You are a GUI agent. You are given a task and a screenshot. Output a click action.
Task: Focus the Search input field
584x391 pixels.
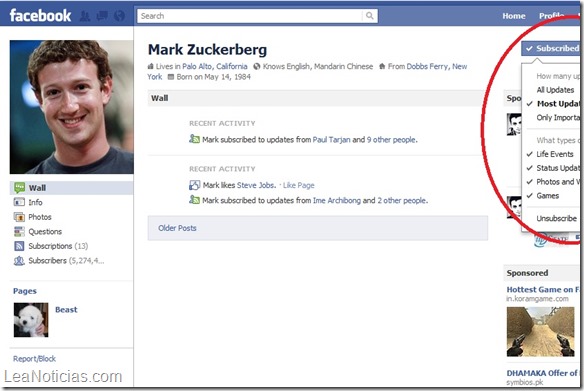click(250, 16)
